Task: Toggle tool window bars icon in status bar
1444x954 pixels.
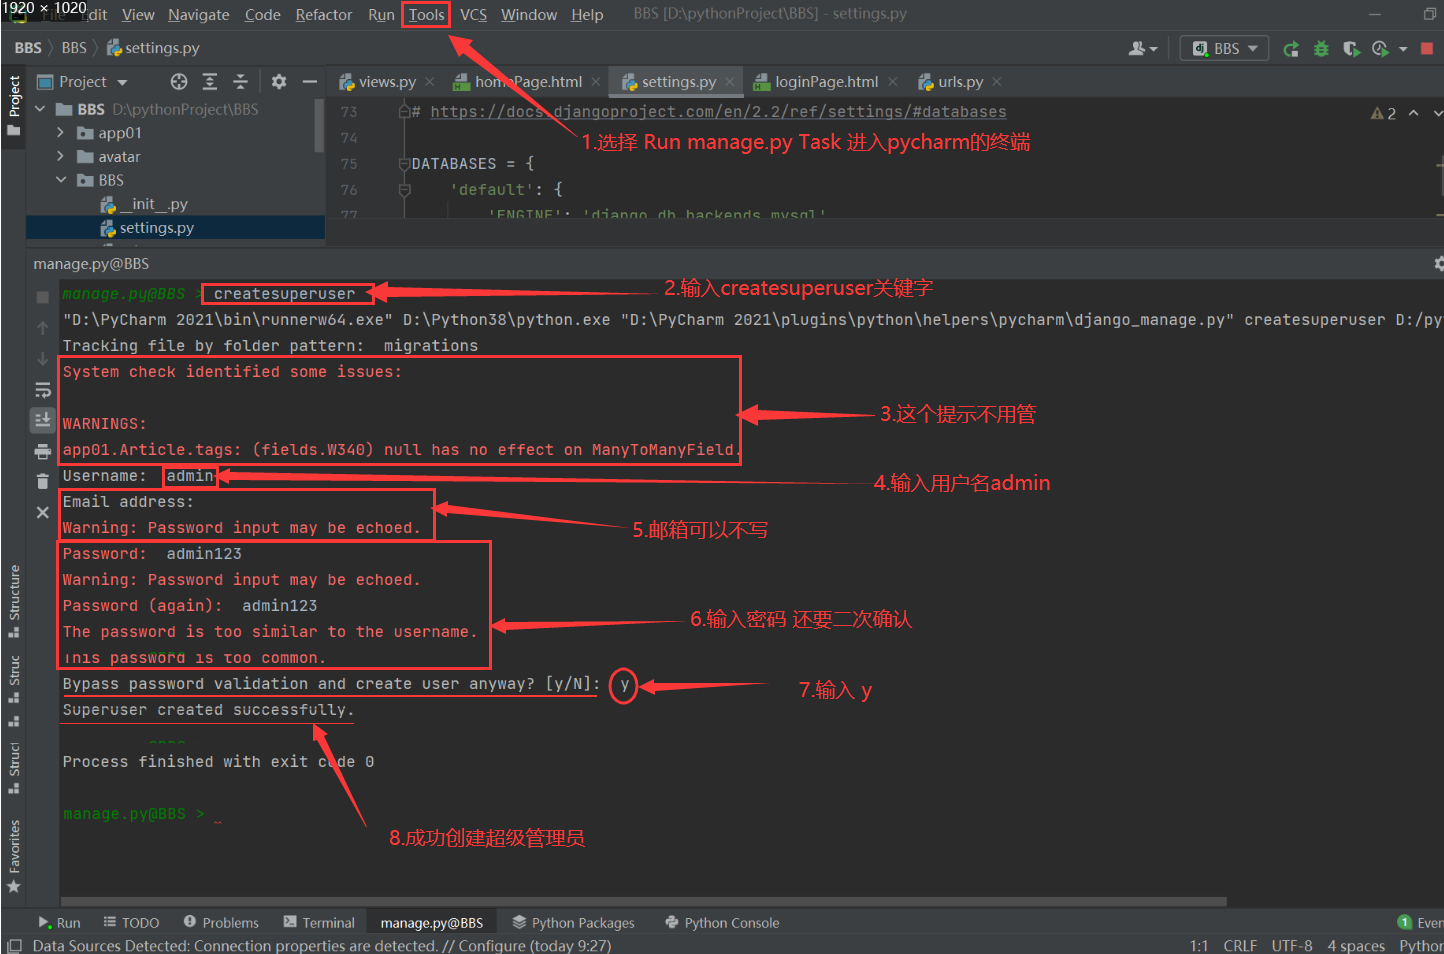Action: (14, 946)
